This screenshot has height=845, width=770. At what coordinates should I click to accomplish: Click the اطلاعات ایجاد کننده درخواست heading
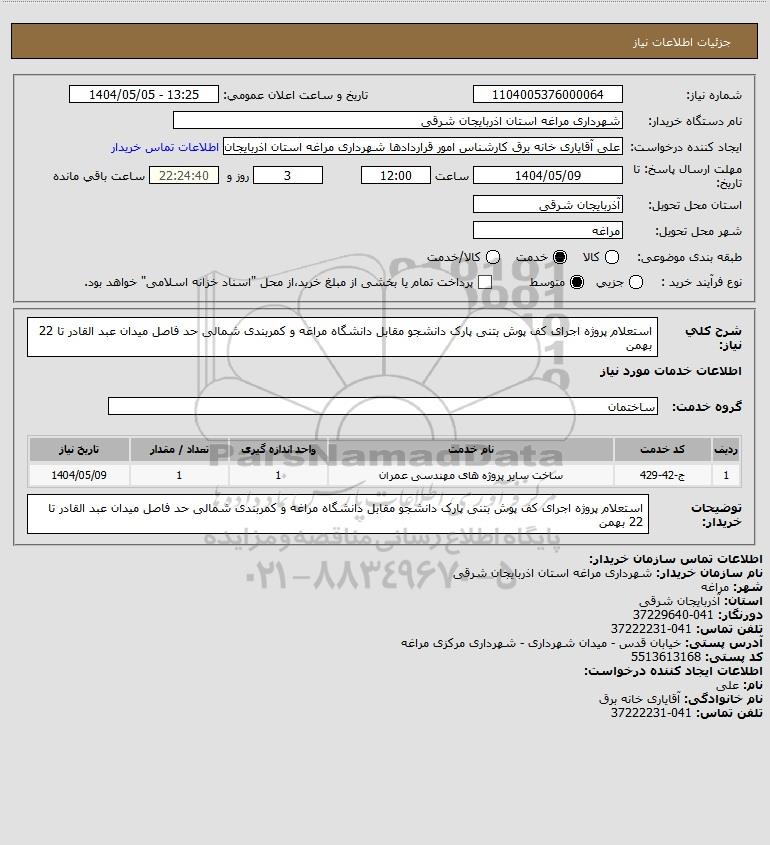tap(673, 671)
